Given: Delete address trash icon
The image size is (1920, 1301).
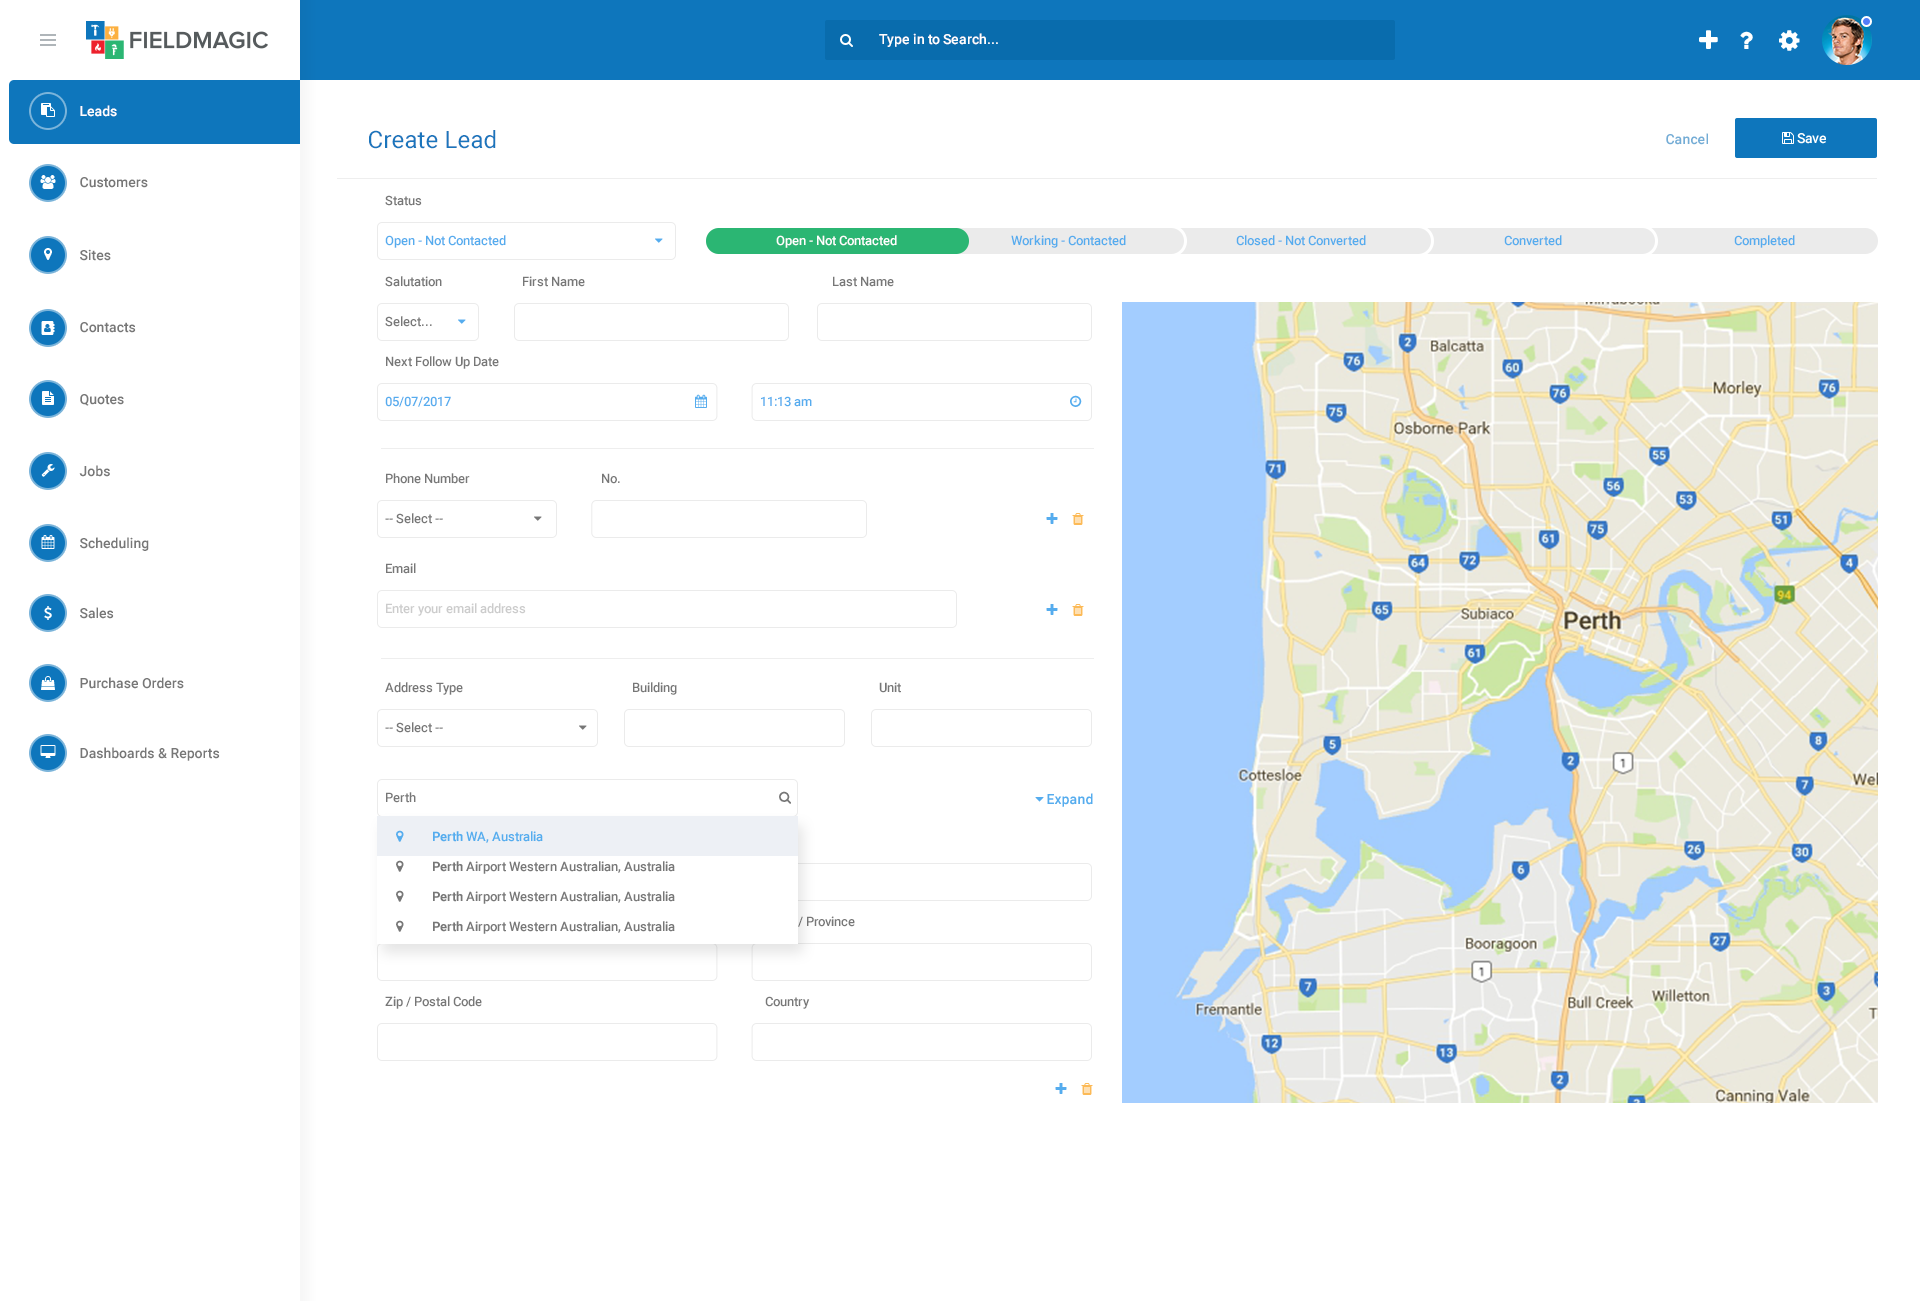Looking at the screenshot, I should point(1087,1089).
